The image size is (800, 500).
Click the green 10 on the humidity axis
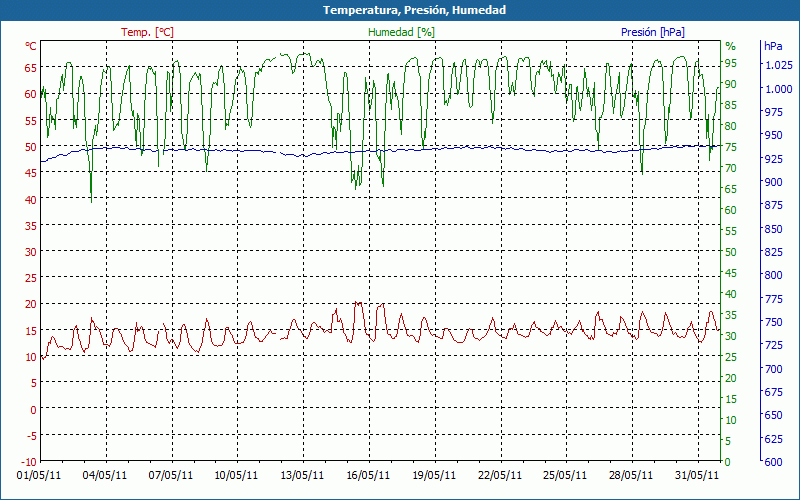click(x=731, y=420)
